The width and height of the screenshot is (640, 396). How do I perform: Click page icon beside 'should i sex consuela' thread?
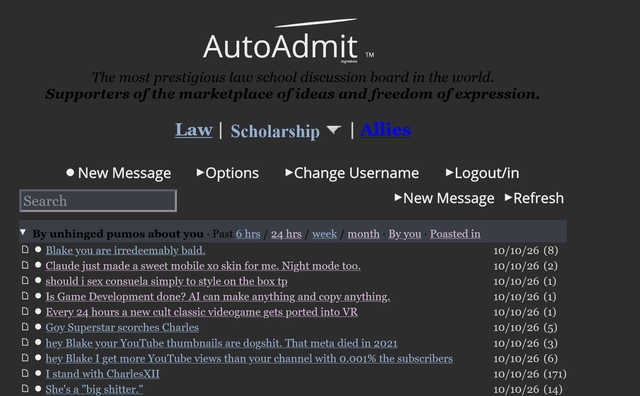coord(25,280)
